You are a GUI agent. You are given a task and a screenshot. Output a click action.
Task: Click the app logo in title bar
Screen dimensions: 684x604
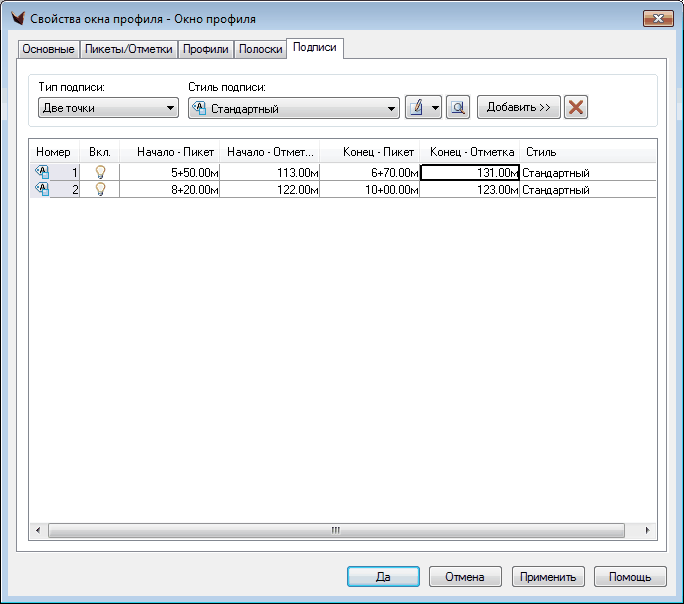tap(16, 19)
